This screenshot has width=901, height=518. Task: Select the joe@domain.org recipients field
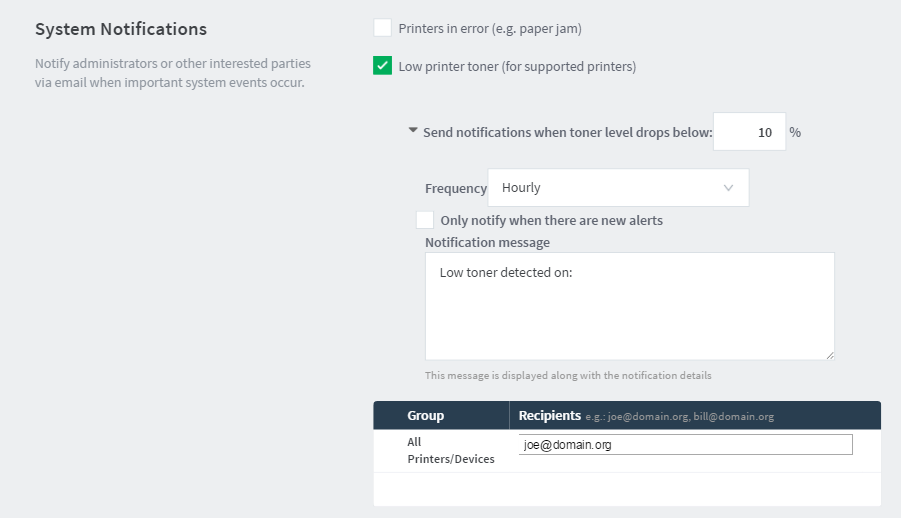[x=686, y=444]
